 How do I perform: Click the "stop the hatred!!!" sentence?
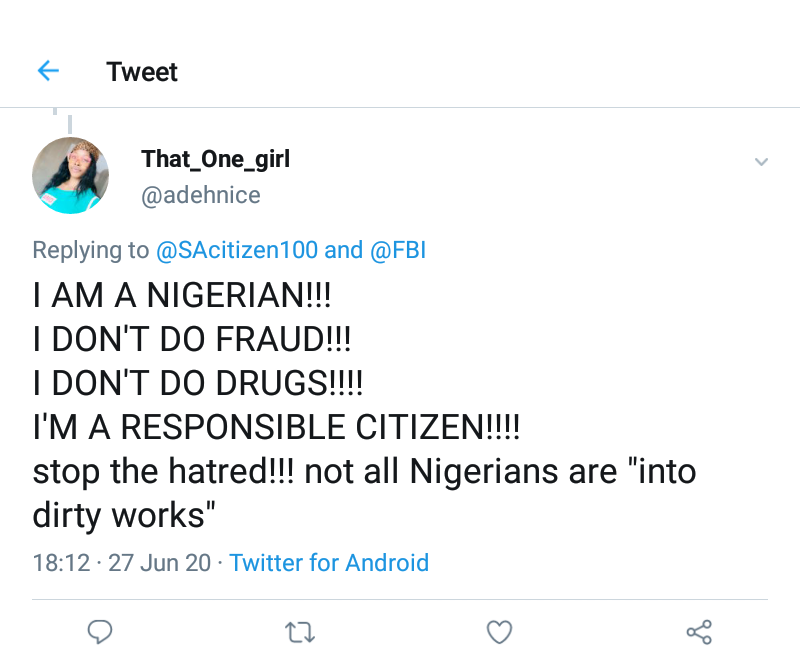click(164, 471)
